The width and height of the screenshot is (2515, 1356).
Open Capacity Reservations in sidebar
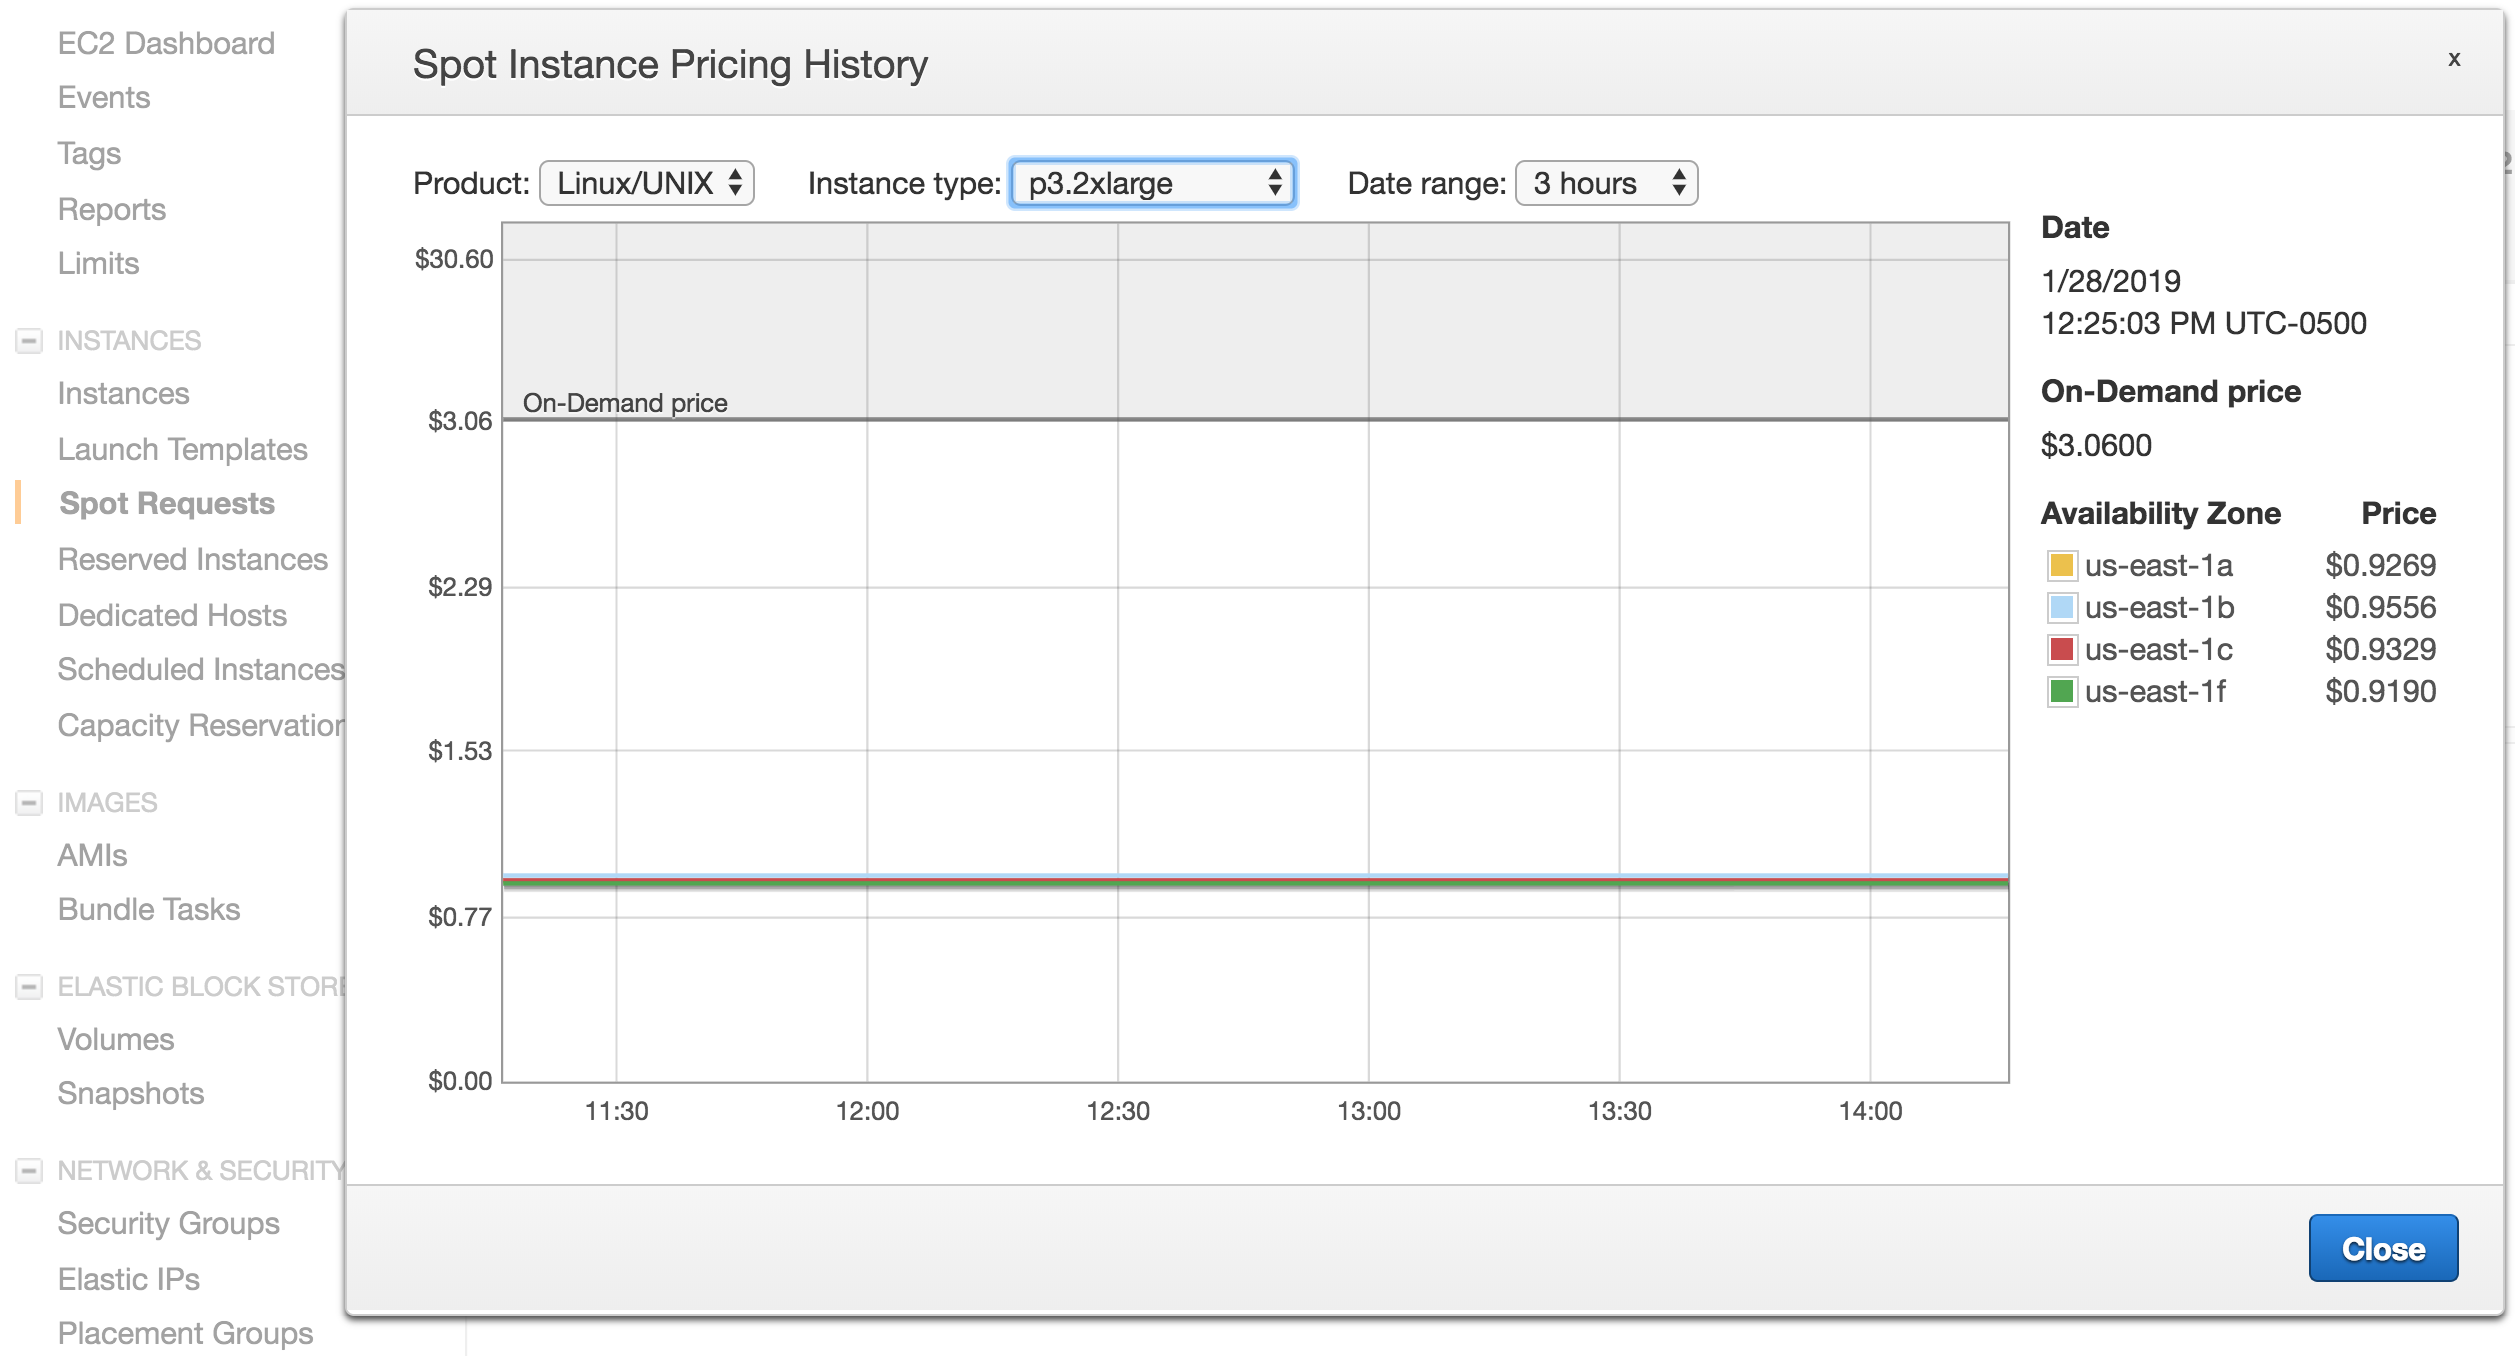201,725
